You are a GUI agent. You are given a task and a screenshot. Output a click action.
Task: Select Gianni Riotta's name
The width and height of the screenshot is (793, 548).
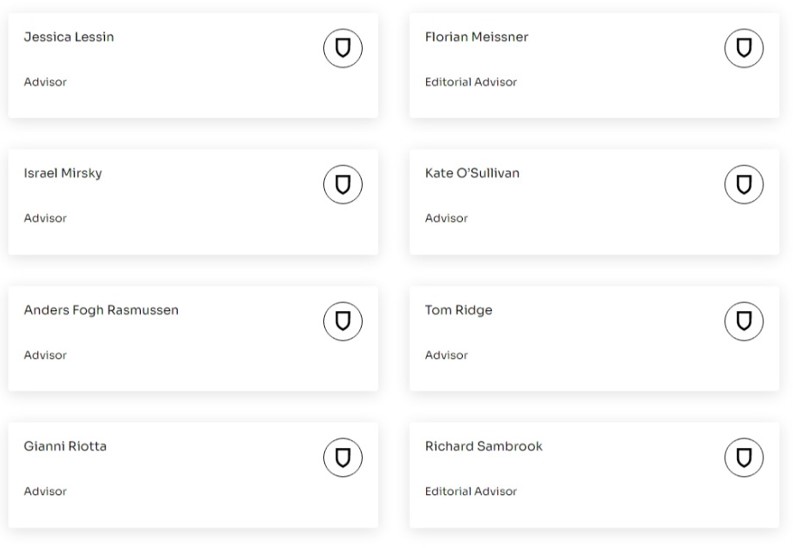click(65, 446)
